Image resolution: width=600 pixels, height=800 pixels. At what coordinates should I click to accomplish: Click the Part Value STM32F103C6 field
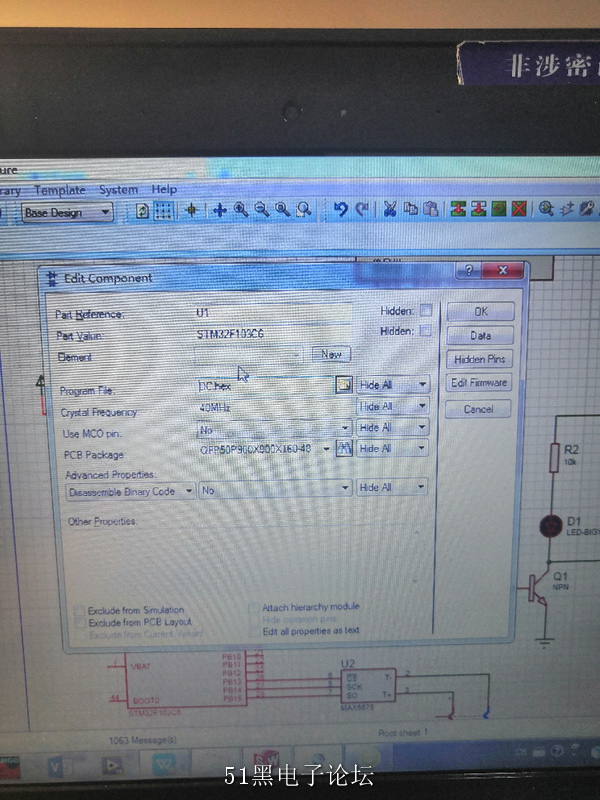tap(273, 334)
